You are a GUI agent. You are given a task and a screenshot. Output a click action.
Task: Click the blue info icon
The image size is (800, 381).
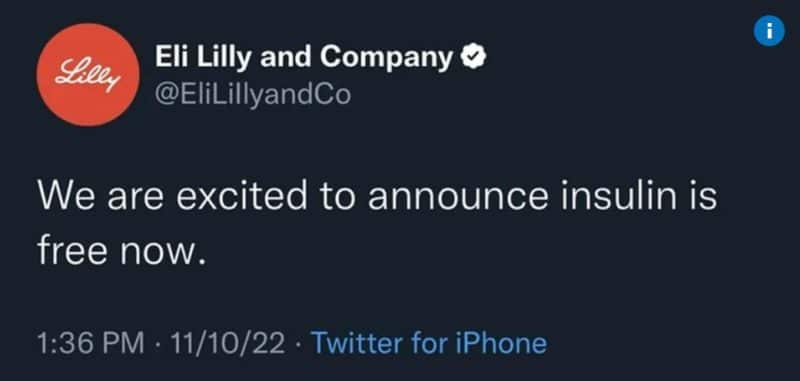point(769,31)
